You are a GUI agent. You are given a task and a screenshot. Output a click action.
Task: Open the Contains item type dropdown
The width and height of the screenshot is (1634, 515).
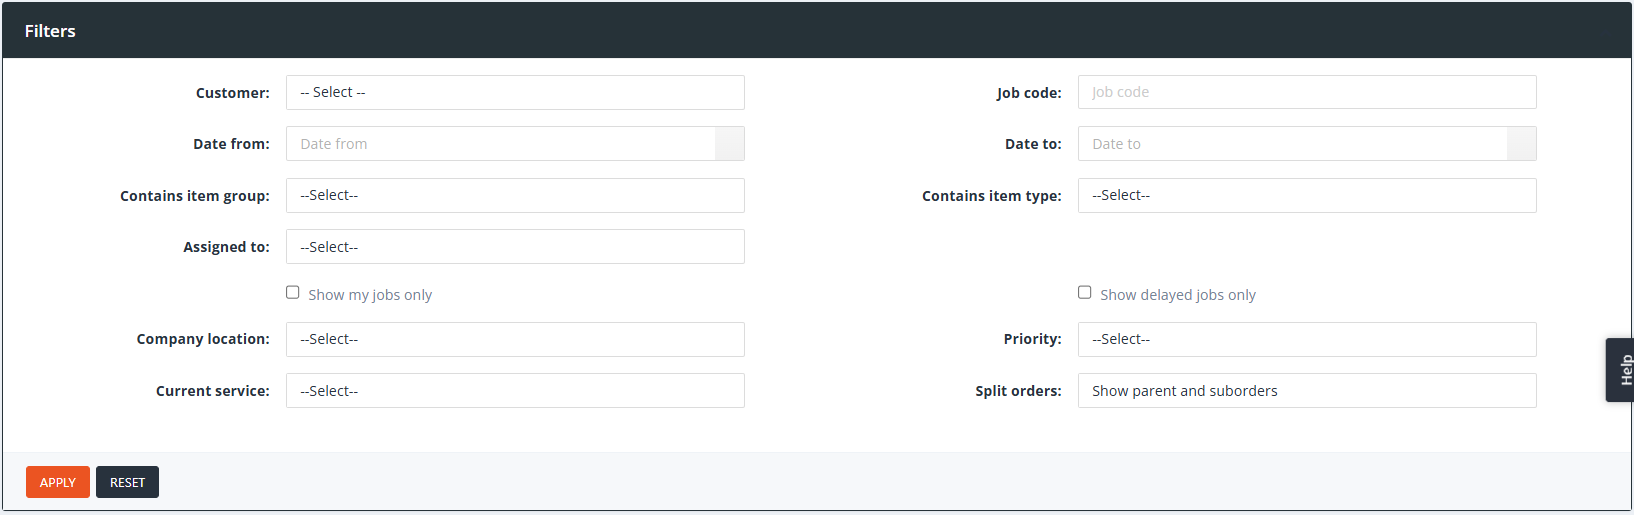click(x=1306, y=196)
